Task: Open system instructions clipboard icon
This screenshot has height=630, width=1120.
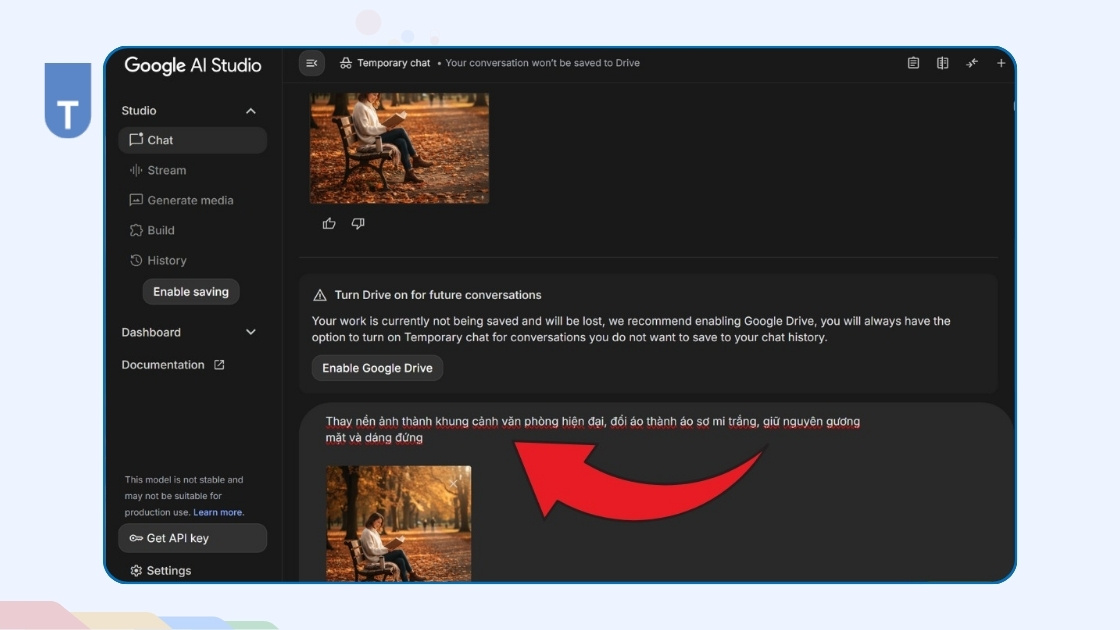Action: [913, 63]
